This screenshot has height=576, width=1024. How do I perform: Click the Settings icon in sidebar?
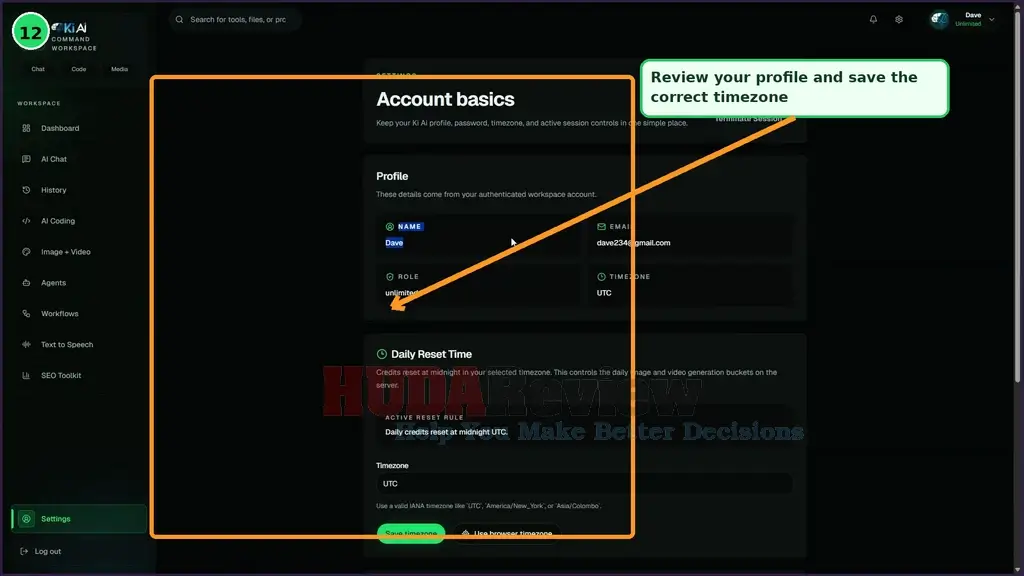(x=26, y=519)
